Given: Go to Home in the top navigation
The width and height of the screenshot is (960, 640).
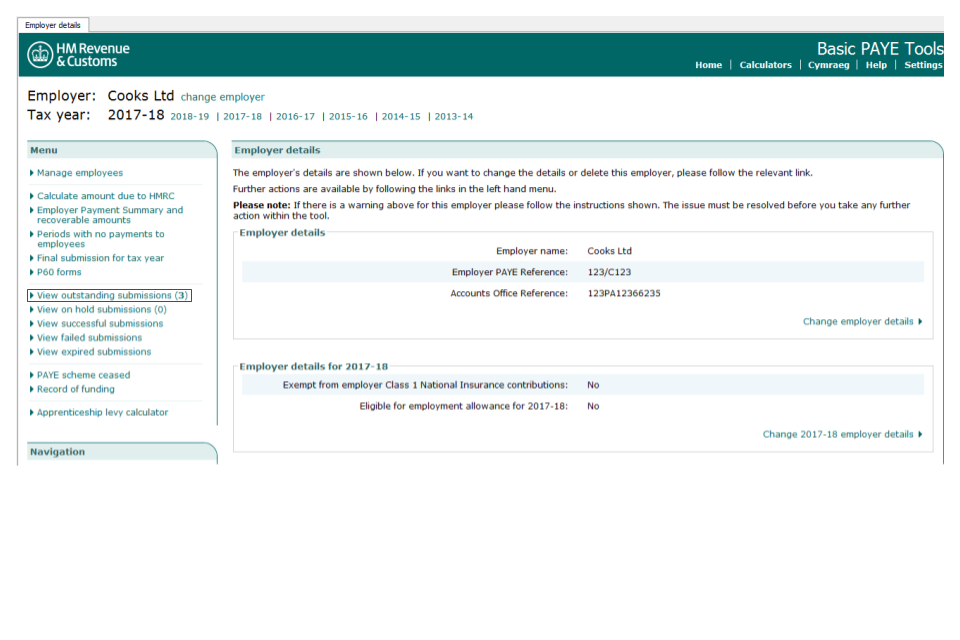Looking at the screenshot, I should click(x=708, y=65).
